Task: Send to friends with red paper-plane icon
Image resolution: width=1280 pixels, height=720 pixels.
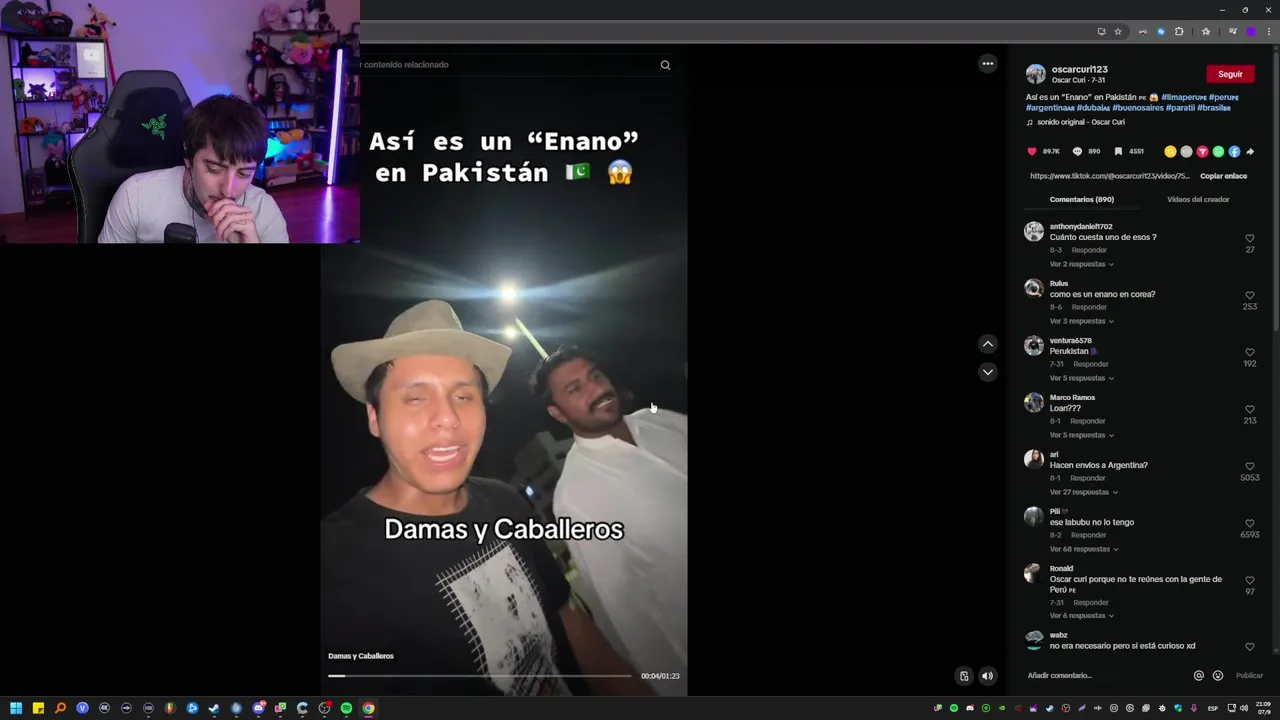Action: tap(1202, 152)
